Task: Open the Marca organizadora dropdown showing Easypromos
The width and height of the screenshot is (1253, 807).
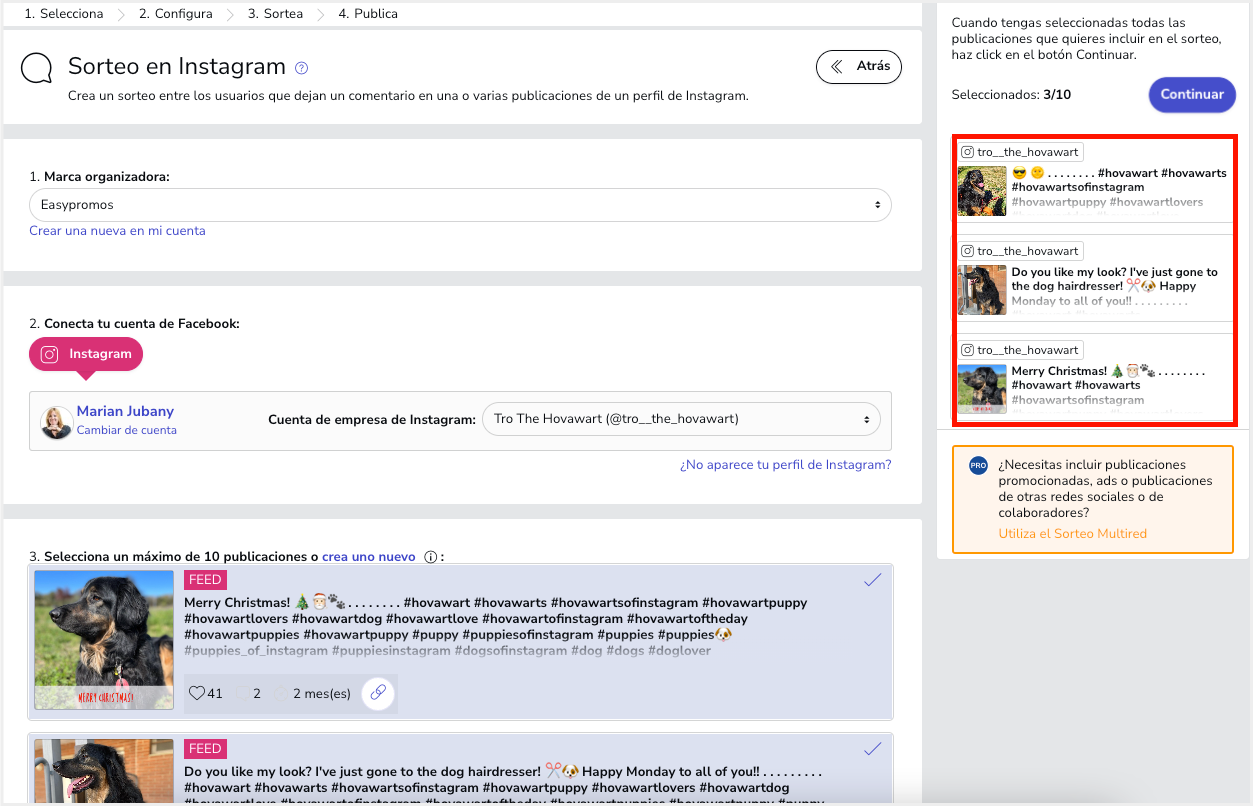Action: (460, 205)
